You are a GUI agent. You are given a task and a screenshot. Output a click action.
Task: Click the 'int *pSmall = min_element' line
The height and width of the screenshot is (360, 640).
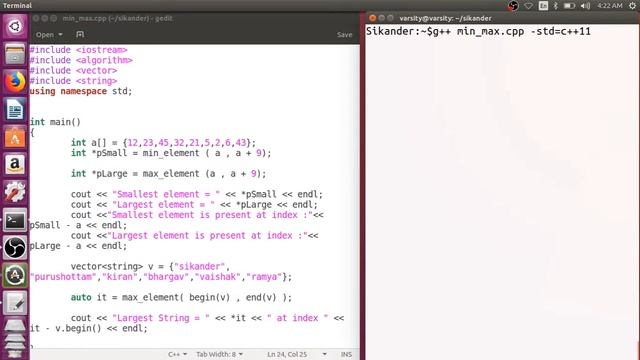click(171, 153)
